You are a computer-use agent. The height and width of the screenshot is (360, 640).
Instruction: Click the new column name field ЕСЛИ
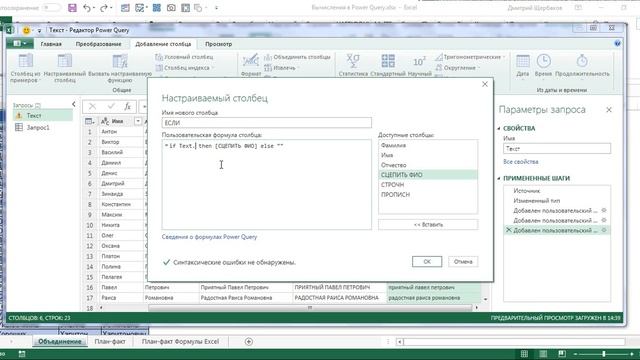(267, 122)
